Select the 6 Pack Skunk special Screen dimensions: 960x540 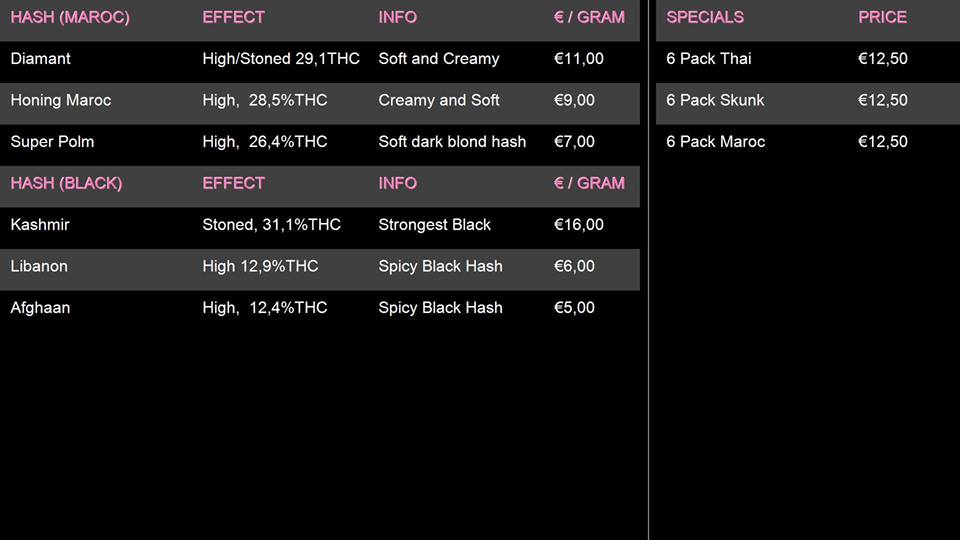[715, 100]
